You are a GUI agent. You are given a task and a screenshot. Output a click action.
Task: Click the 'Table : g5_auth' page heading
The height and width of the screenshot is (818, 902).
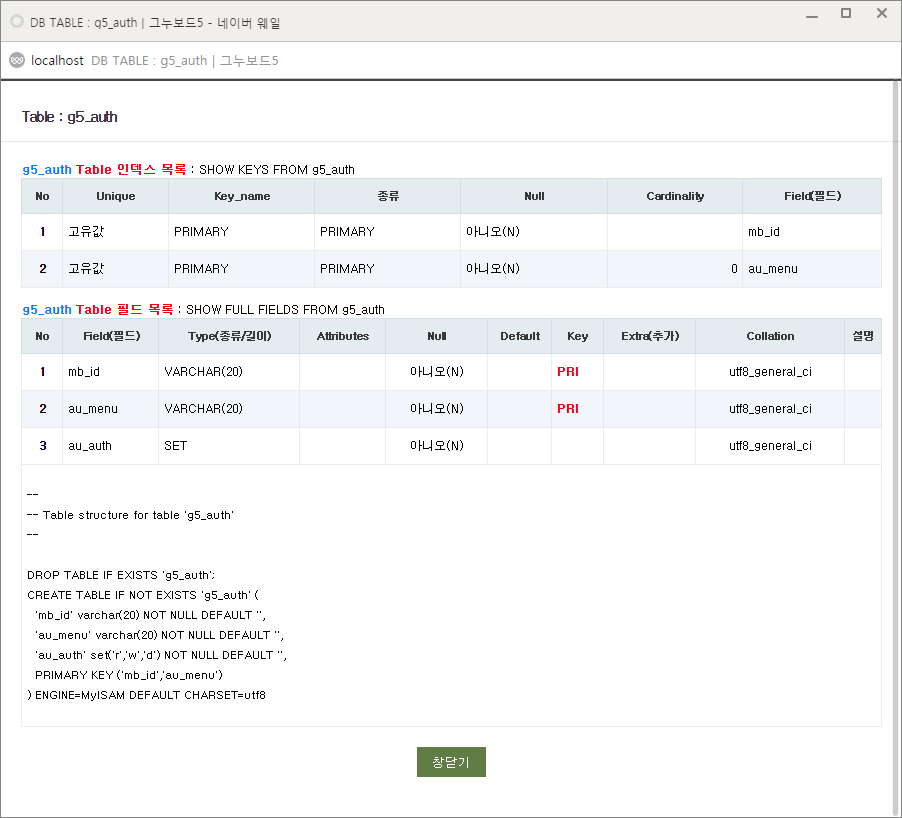point(70,117)
